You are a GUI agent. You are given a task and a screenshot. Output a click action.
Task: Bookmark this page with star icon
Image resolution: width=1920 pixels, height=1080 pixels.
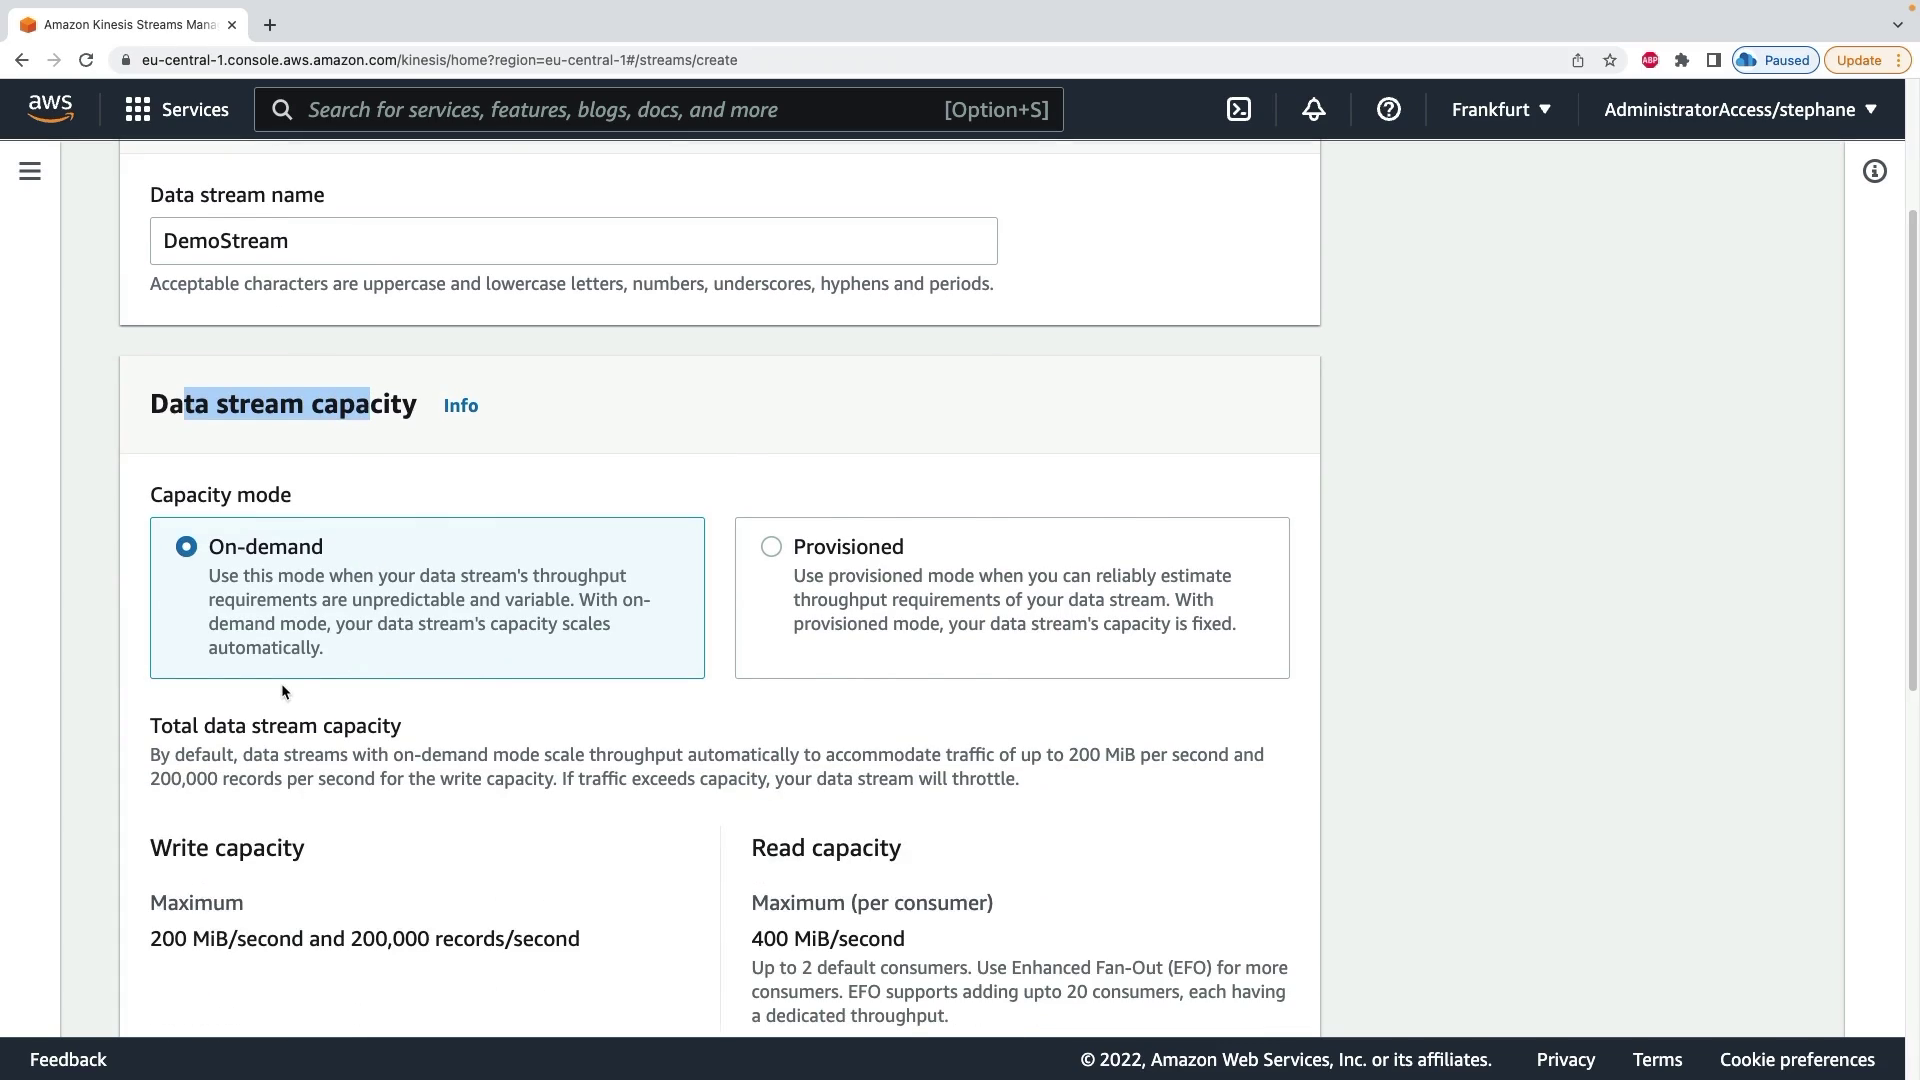tap(1610, 60)
